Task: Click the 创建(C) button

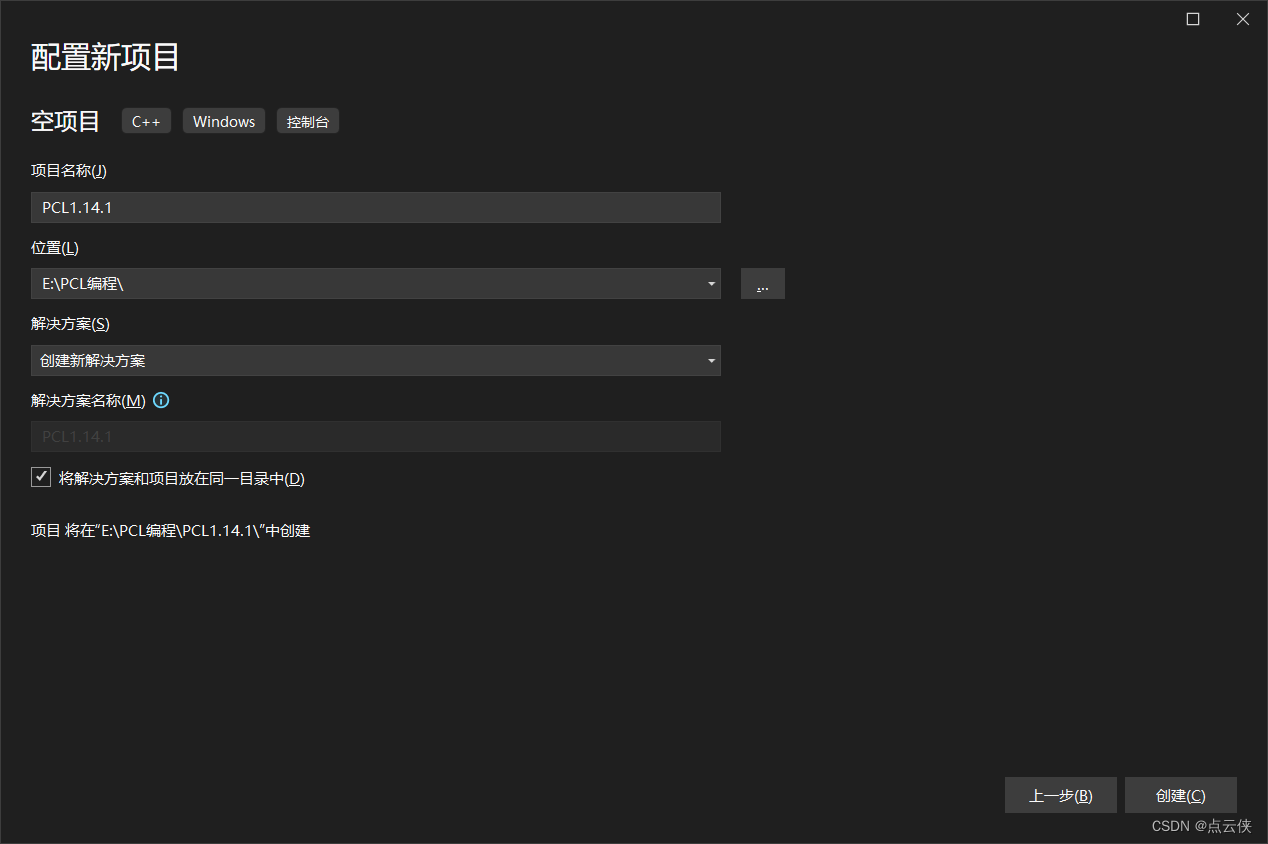Action: (x=1180, y=796)
